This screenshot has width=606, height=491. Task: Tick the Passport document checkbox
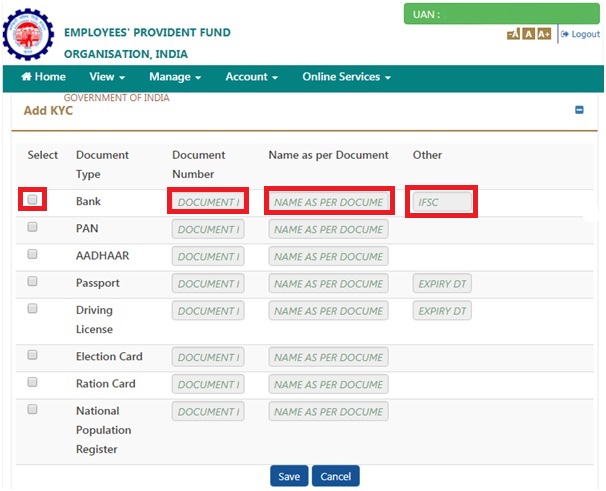[32, 281]
